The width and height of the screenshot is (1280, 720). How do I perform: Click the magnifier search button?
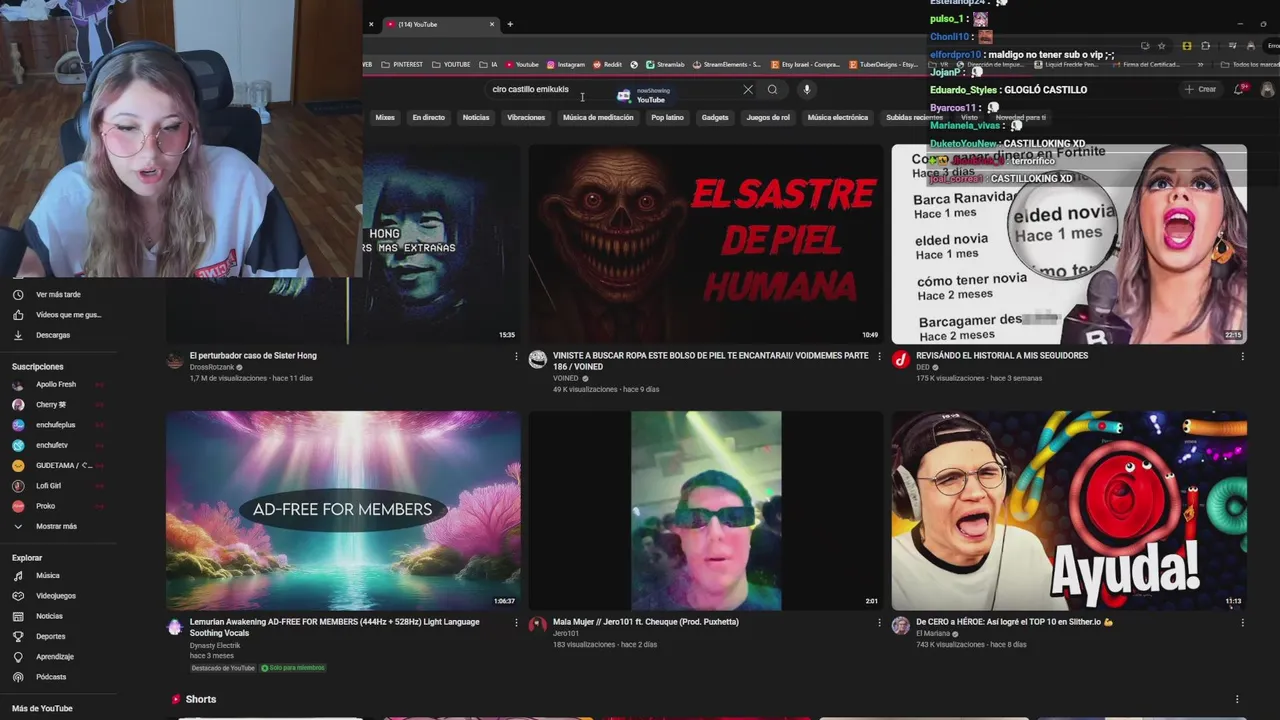coord(772,90)
